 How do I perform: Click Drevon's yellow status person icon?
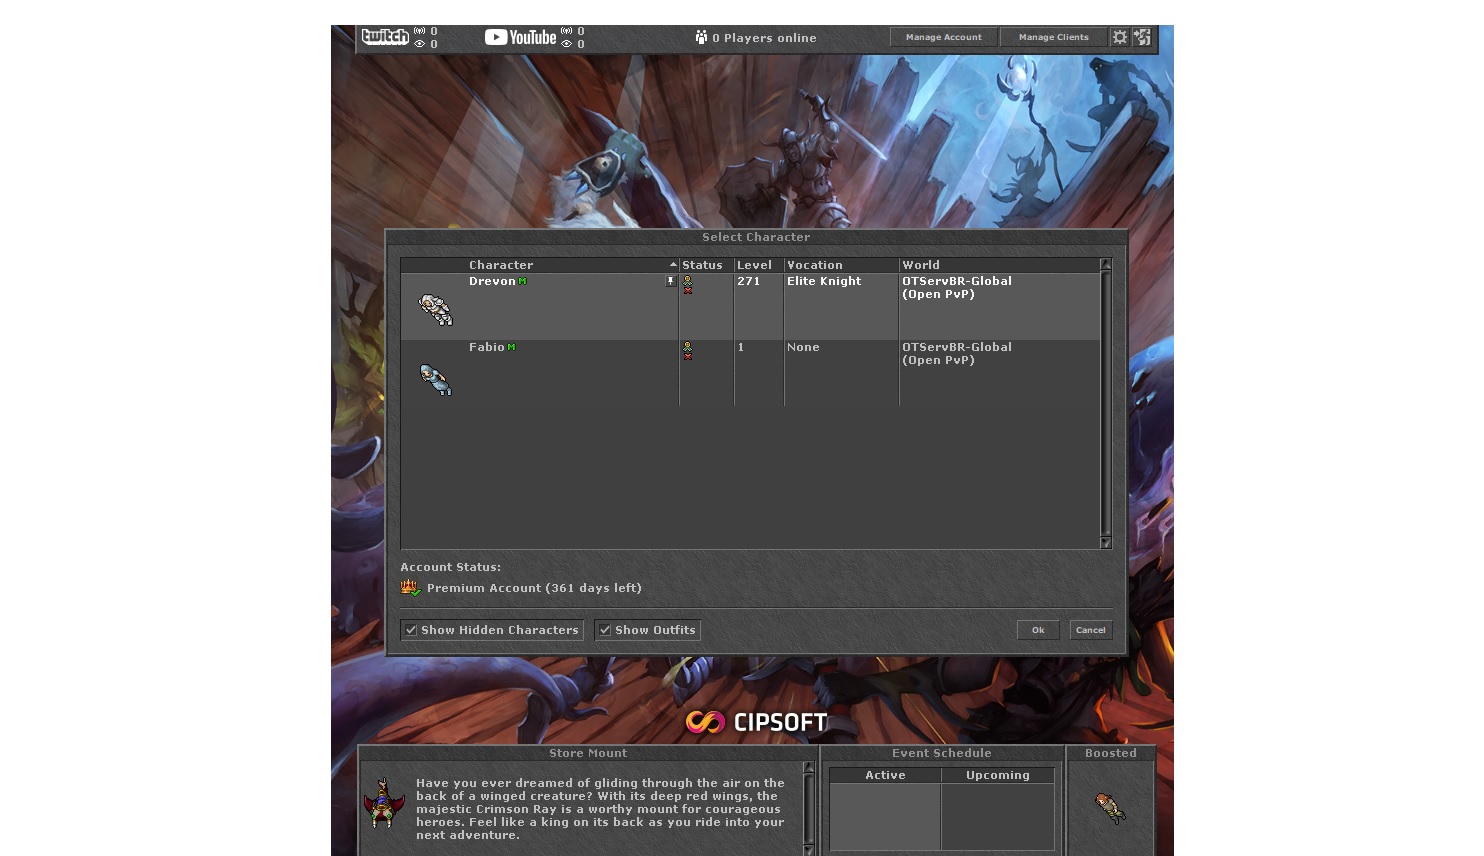click(687, 280)
